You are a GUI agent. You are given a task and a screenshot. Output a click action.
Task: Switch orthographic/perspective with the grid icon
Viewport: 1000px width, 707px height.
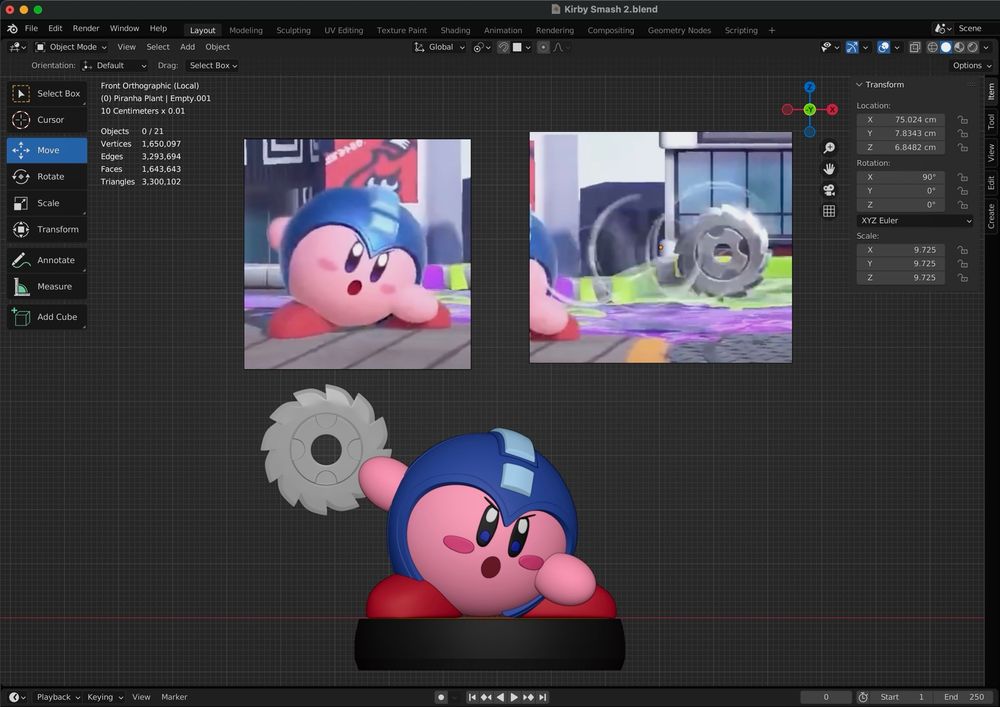829,211
